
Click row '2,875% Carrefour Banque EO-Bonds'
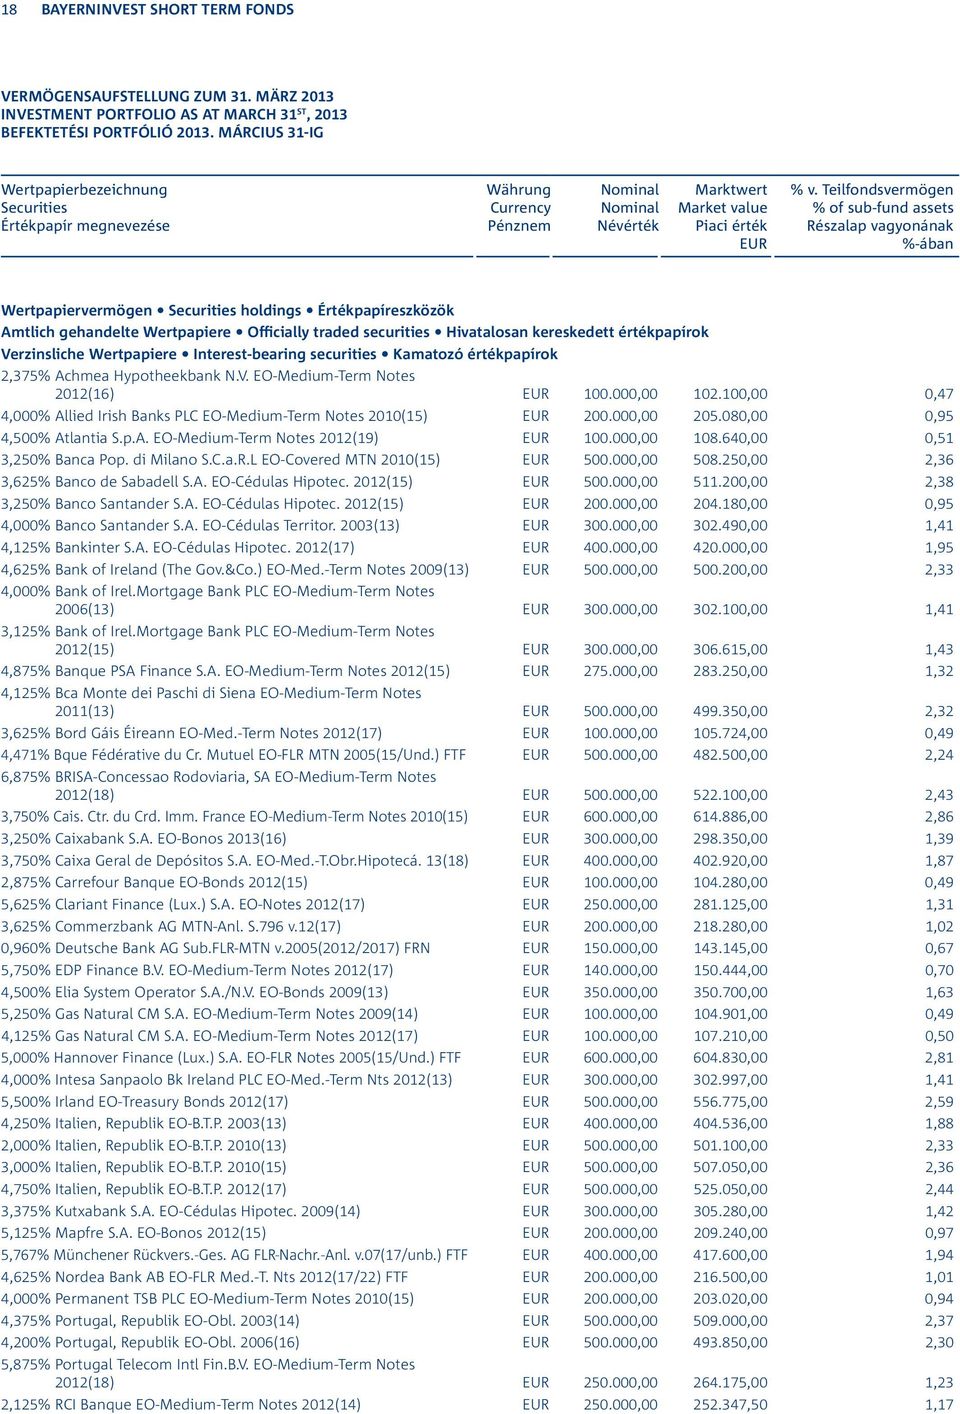pyautogui.click(x=477, y=883)
